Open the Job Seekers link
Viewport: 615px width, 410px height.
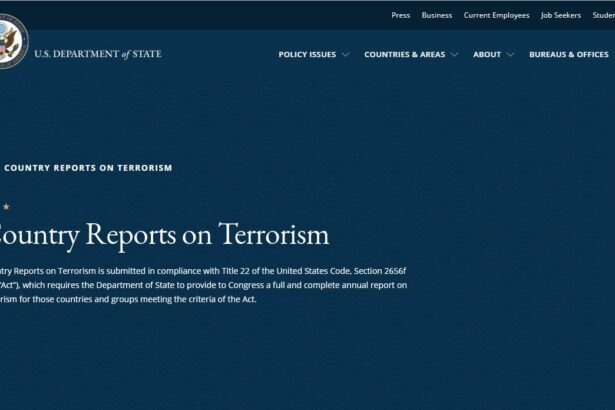pos(561,15)
